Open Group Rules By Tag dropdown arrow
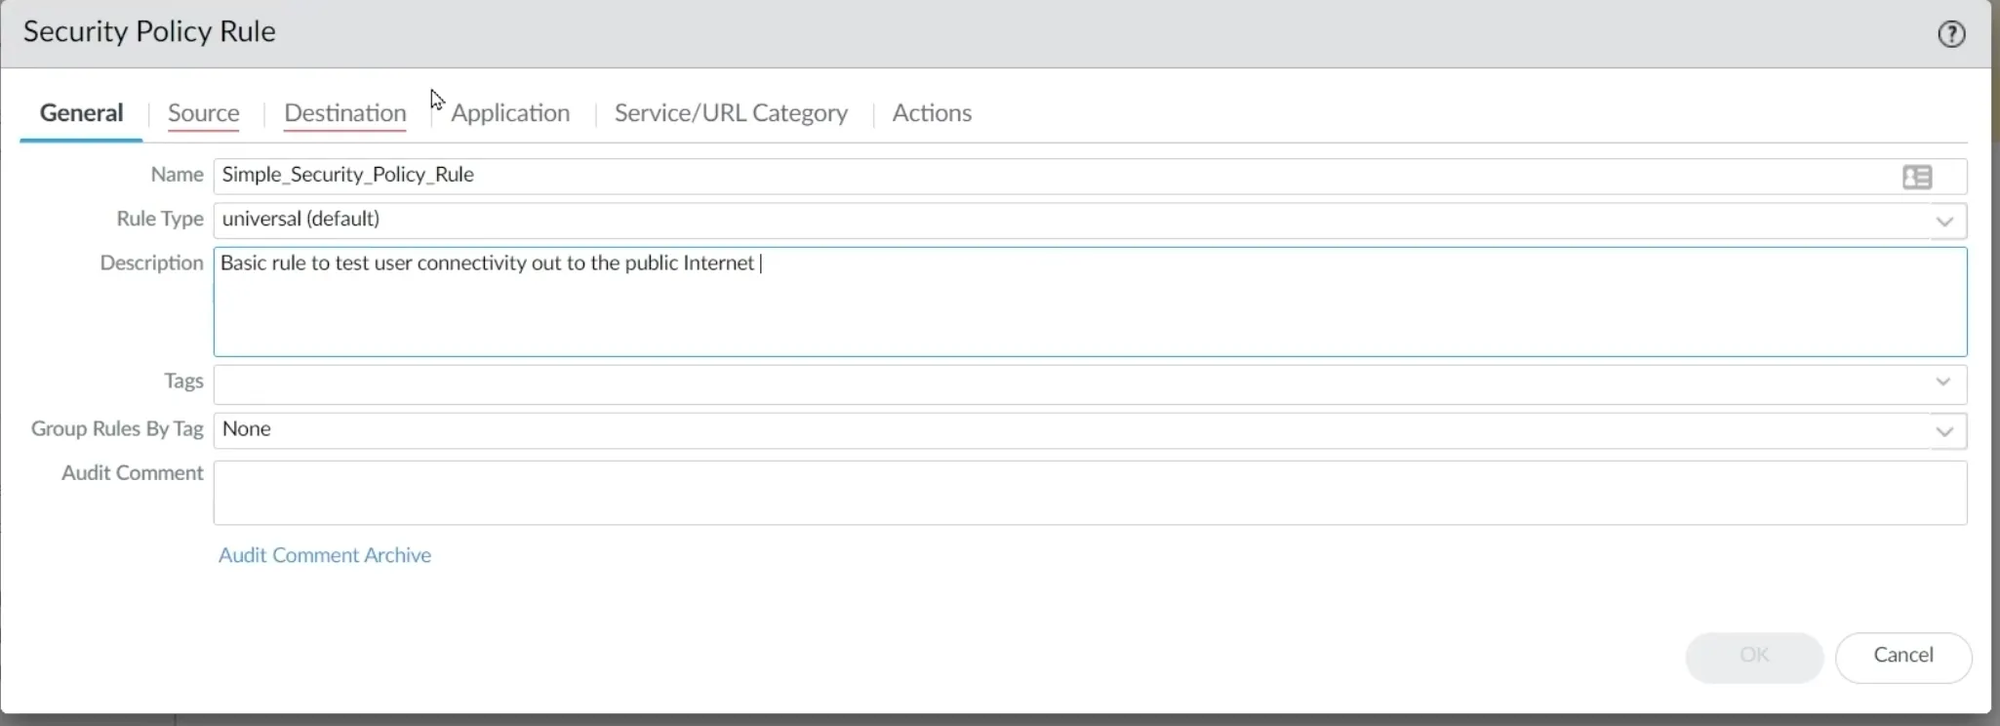The width and height of the screenshot is (2000, 726). coord(1944,431)
